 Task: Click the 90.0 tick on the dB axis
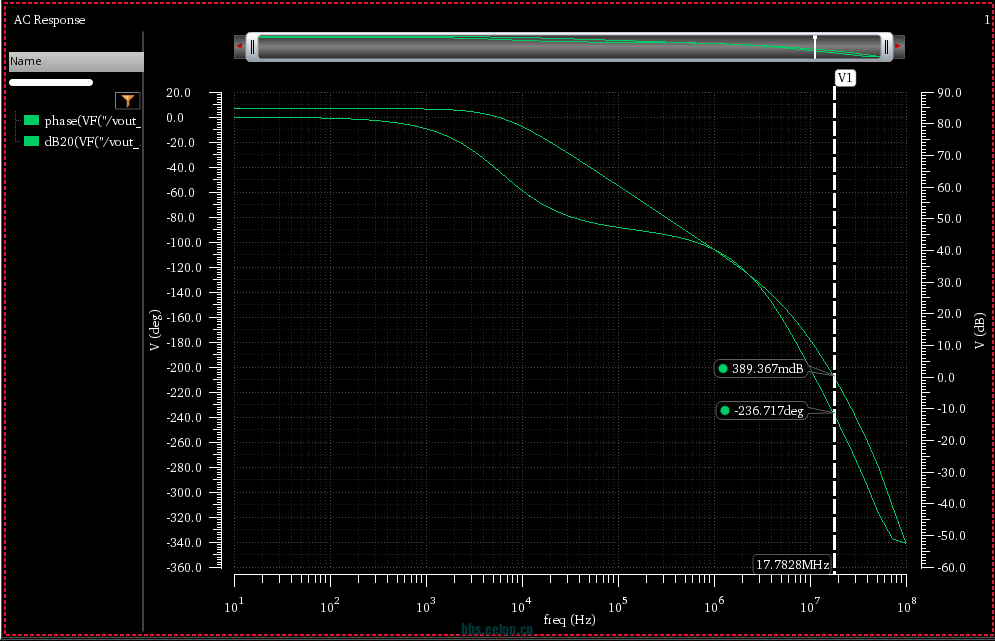coord(949,93)
